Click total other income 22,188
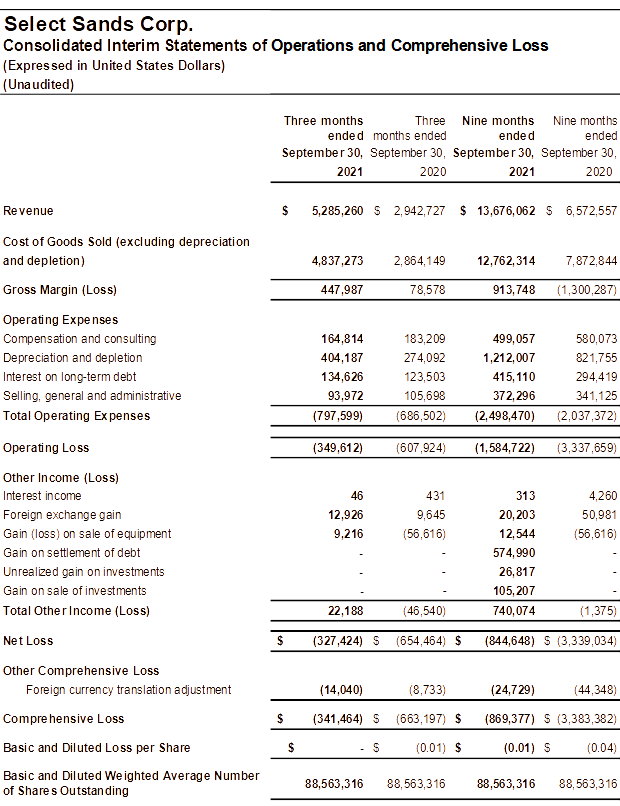Image resolution: width=620 pixels, height=806 pixels. (x=345, y=611)
